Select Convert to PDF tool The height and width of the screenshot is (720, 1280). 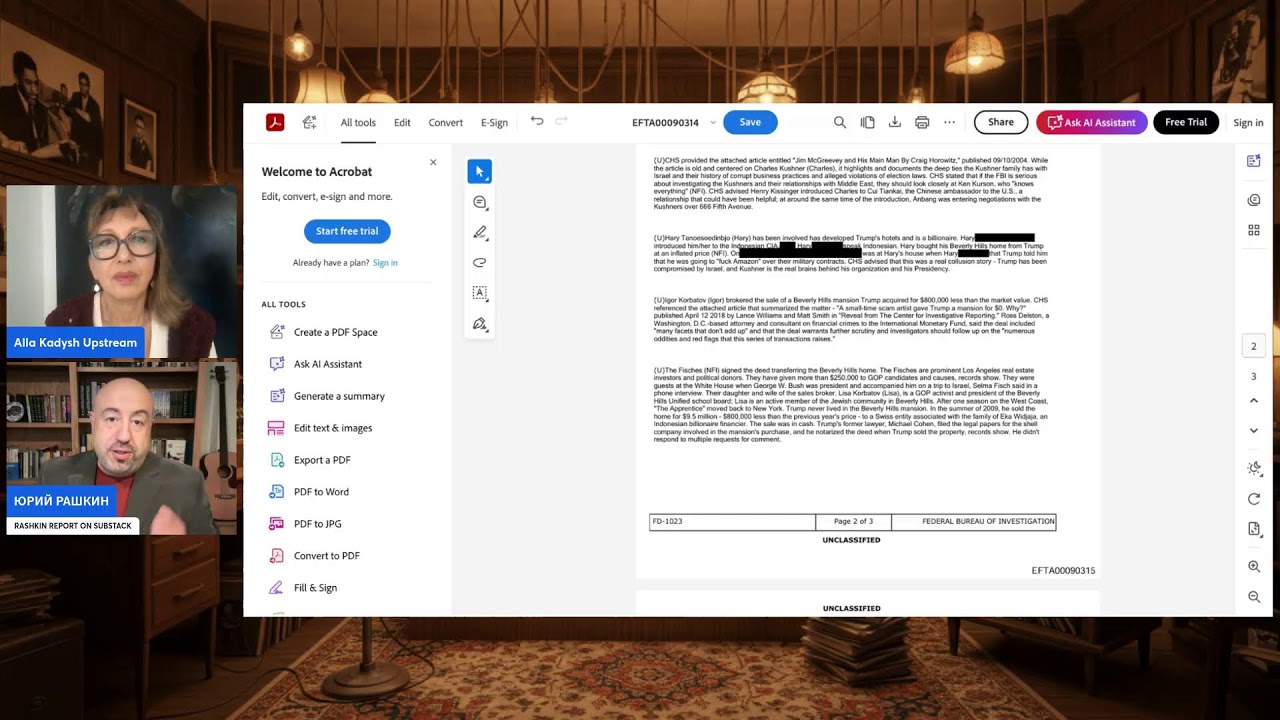tap(327, 556)
